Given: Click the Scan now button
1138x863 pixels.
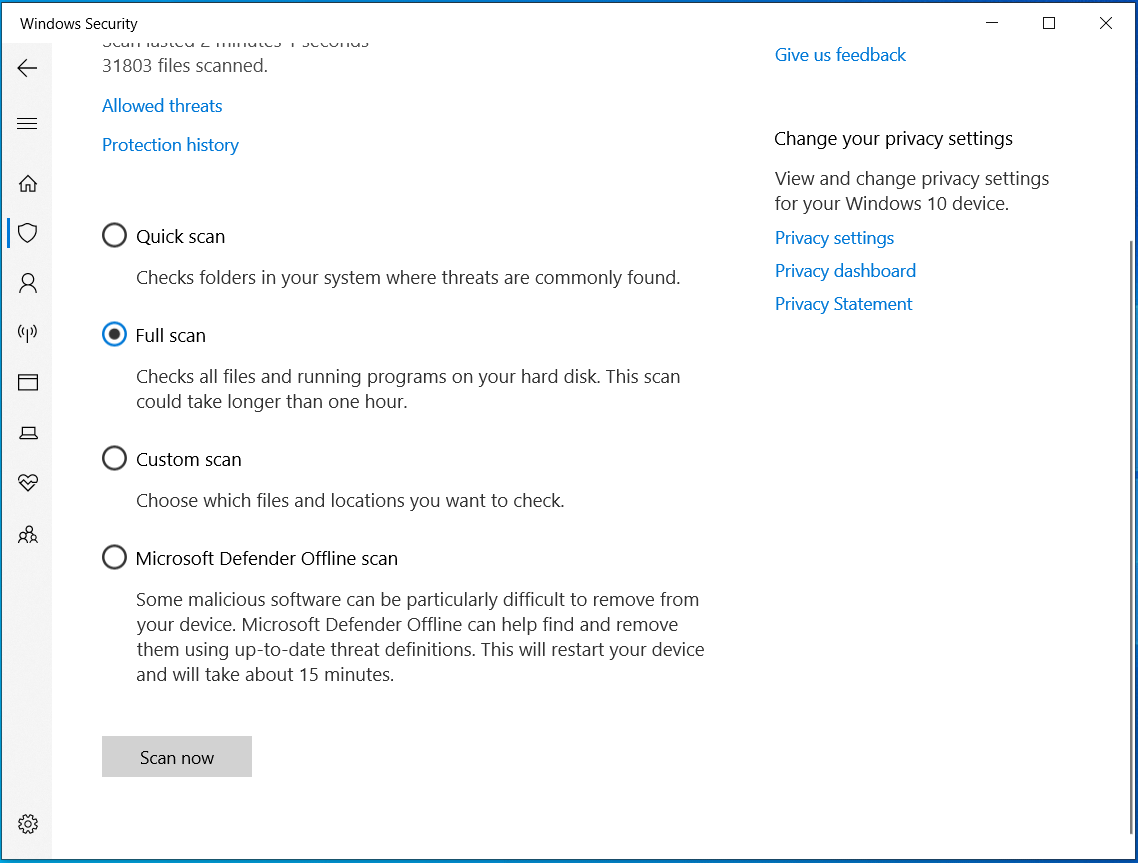Looking at the screenshot, I should pos(176,757).
